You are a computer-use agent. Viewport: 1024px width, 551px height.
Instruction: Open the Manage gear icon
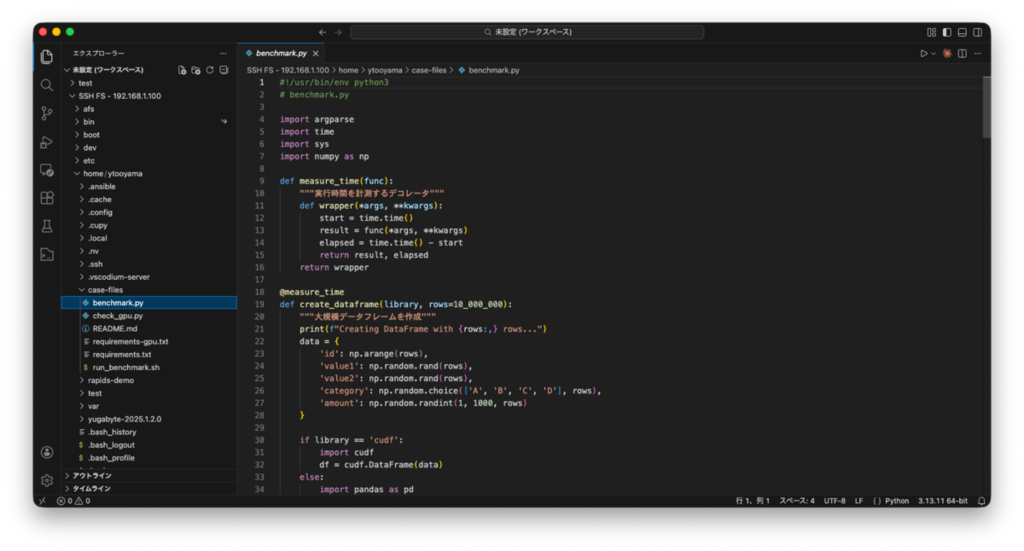point(46,480)
